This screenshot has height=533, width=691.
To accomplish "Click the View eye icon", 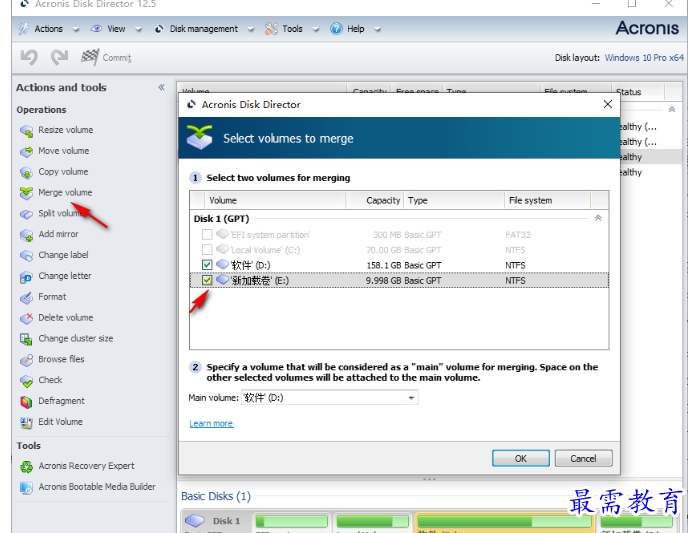I will tap(96, 29).
